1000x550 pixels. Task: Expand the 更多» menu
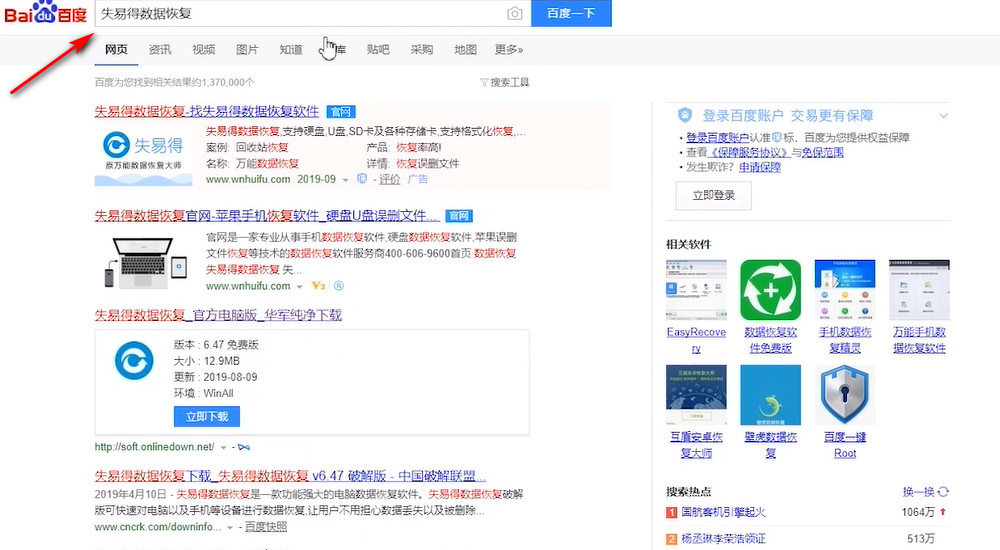pos(508,50)
